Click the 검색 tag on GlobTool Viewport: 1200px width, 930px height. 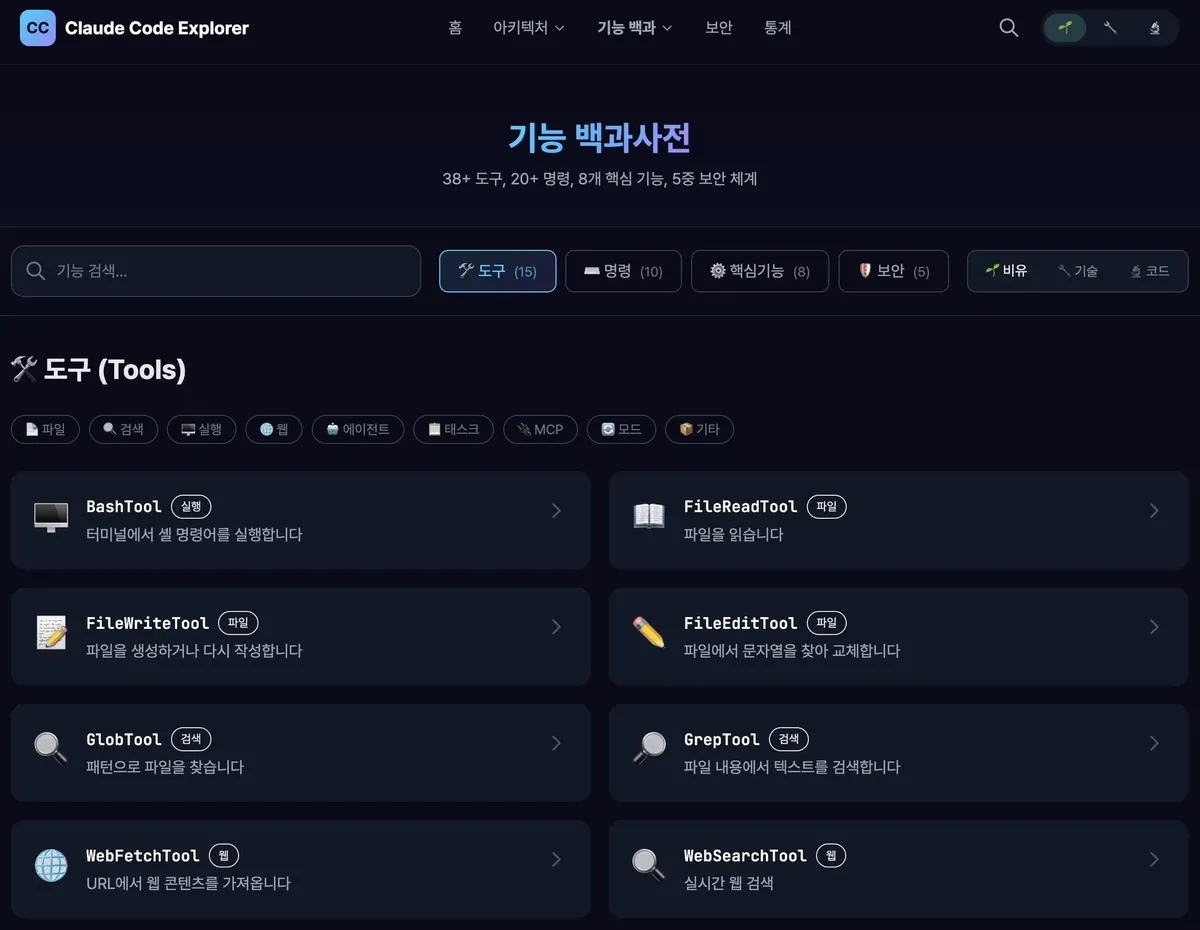(x=191, y=739)
